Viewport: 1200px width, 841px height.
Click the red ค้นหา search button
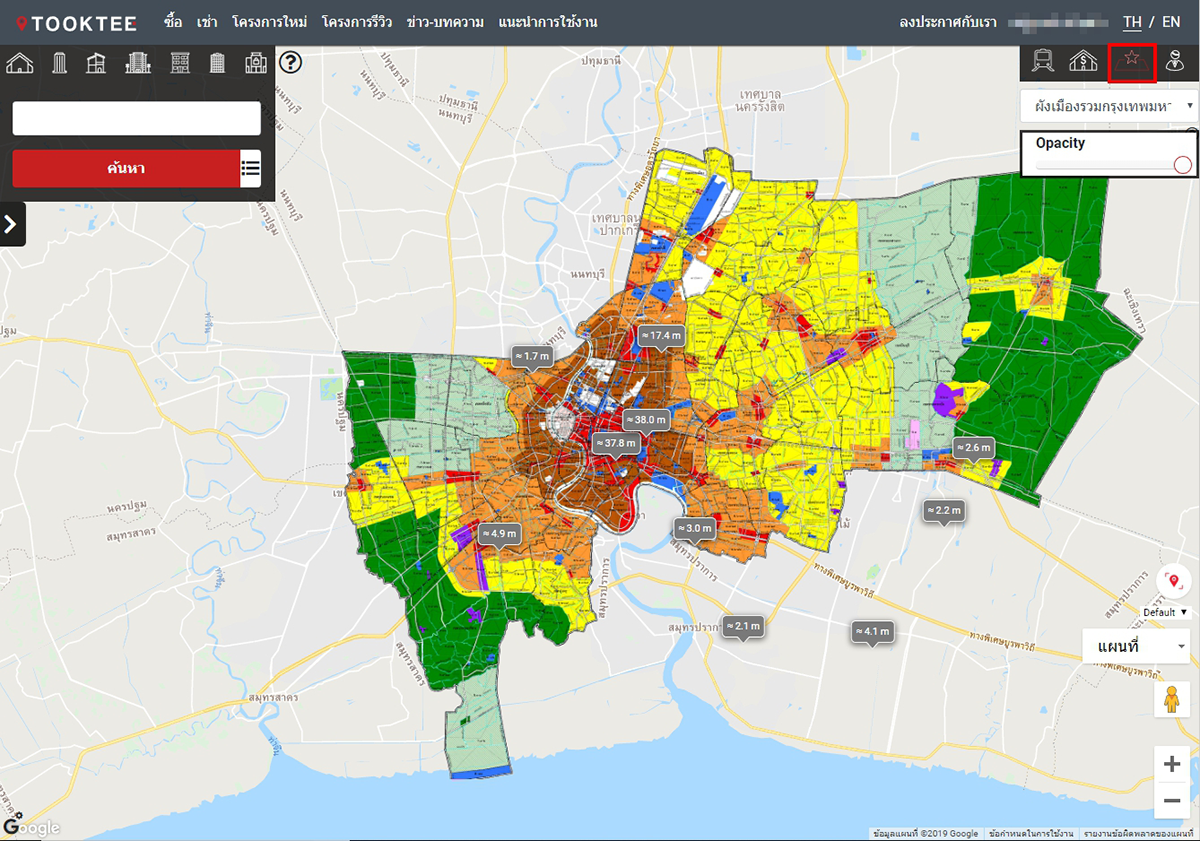[126, 168]
